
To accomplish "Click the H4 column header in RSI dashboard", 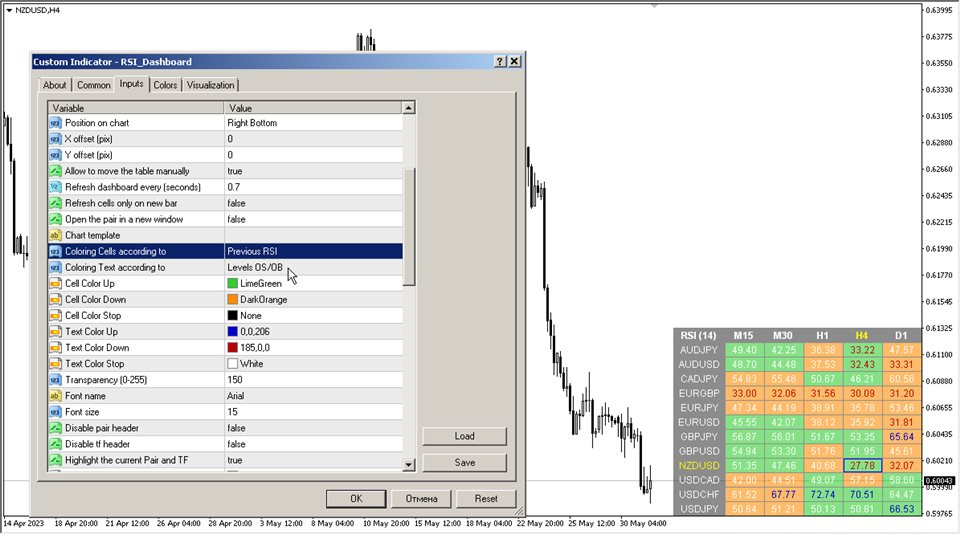I will (x=861, y=336).
